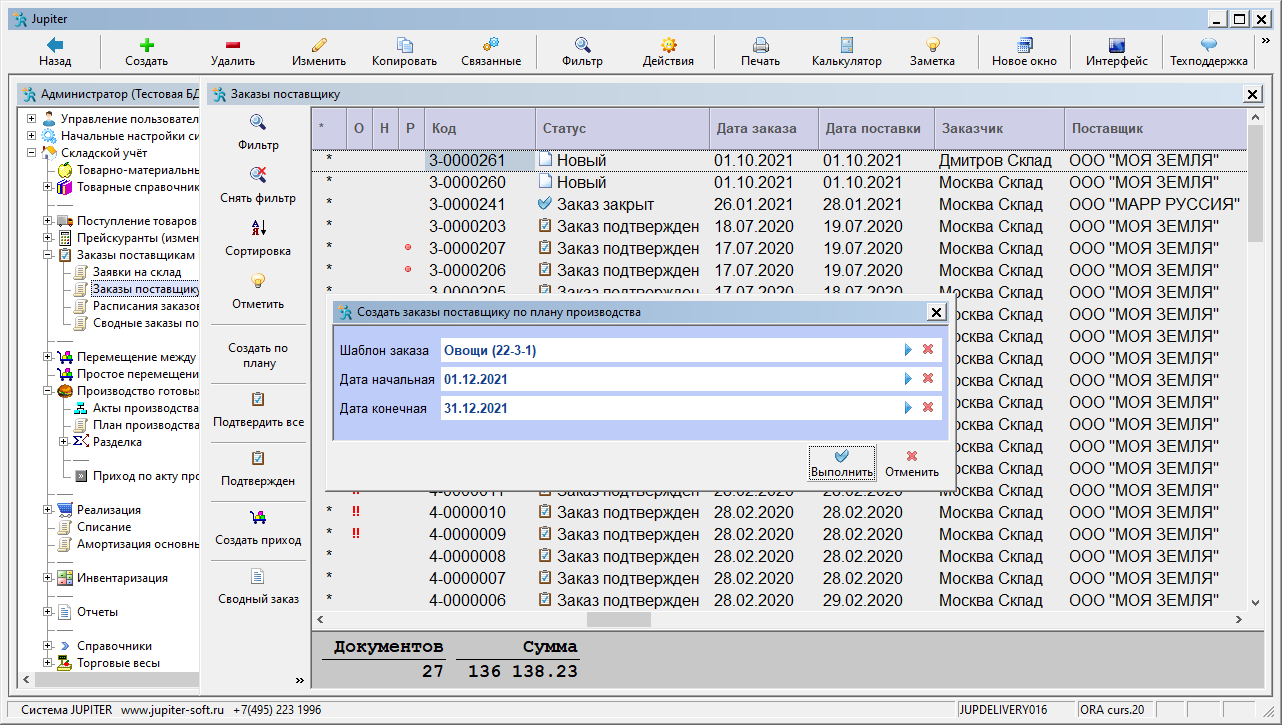Clear the Дата конечная field
Viewport: 1282px width, 725px height.
tap(928, 408)
